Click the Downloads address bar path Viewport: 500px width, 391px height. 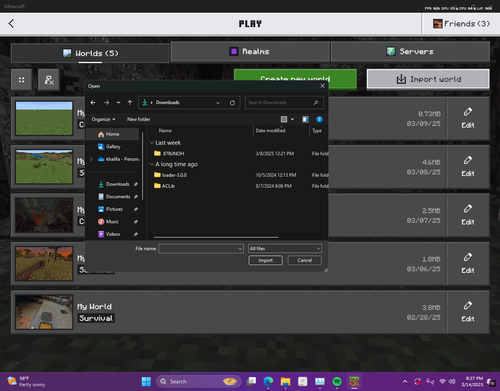click(x=168, y=103)
